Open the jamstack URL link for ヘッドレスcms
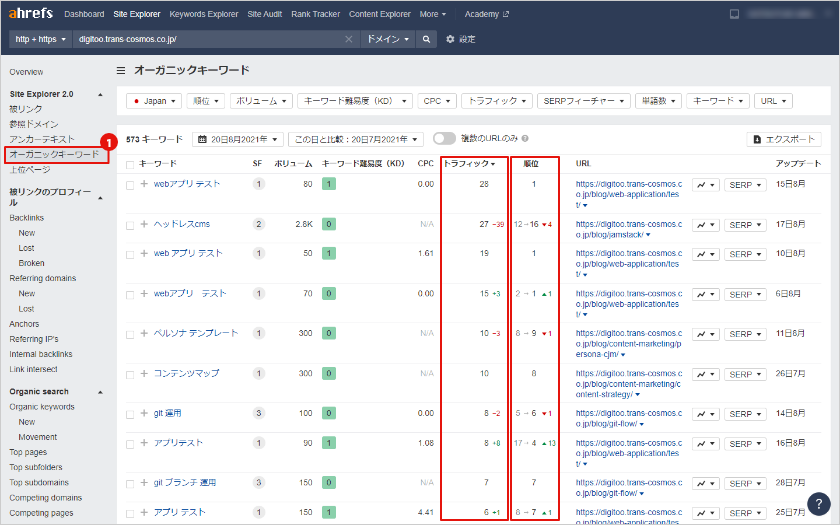 click(x=628, y=229)
